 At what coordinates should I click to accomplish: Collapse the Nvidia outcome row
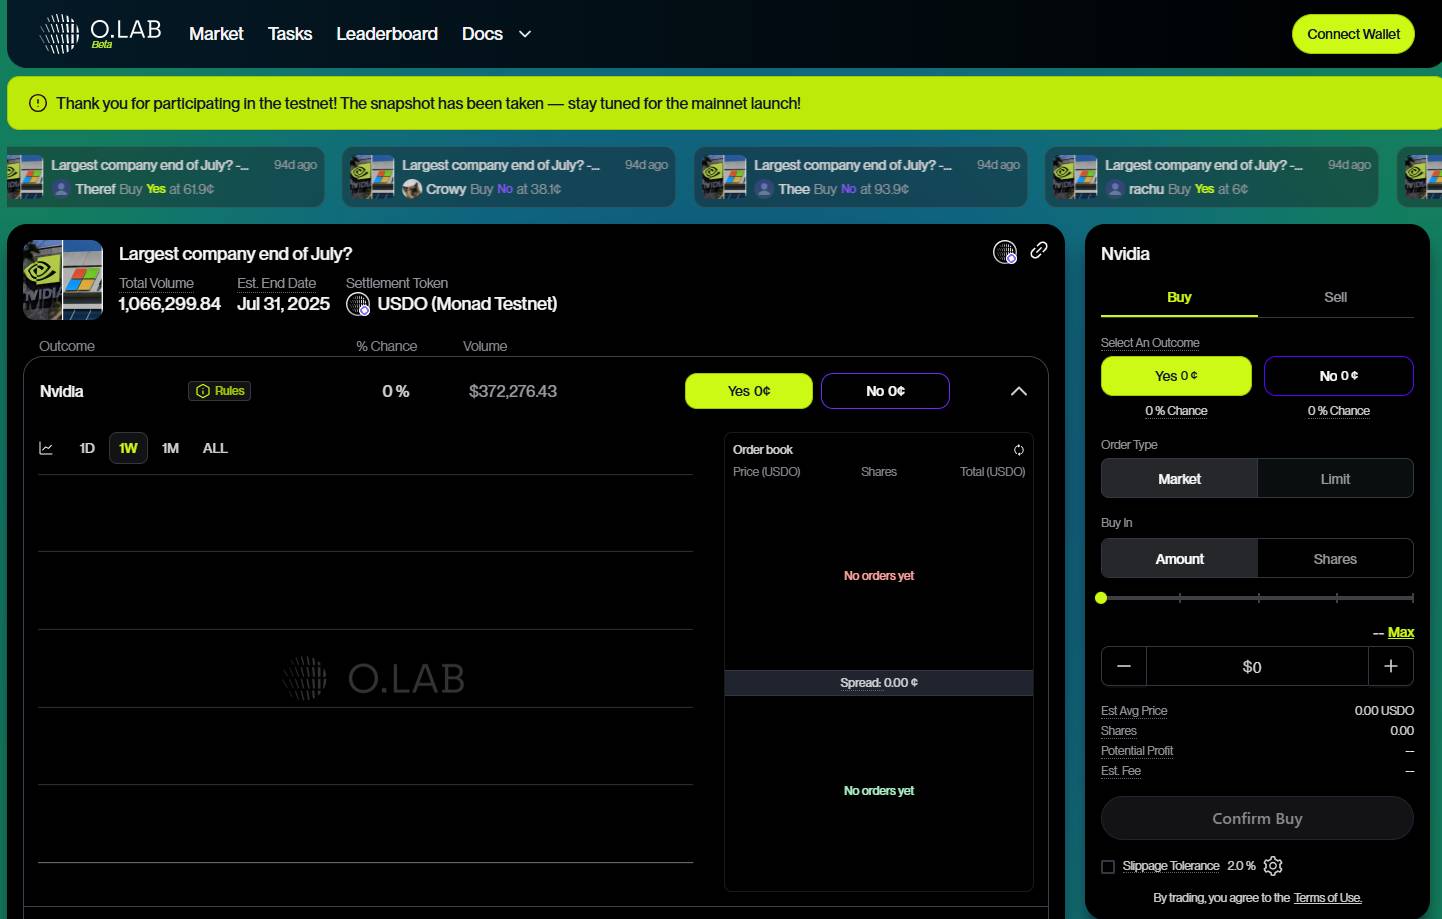(1018, 391)
